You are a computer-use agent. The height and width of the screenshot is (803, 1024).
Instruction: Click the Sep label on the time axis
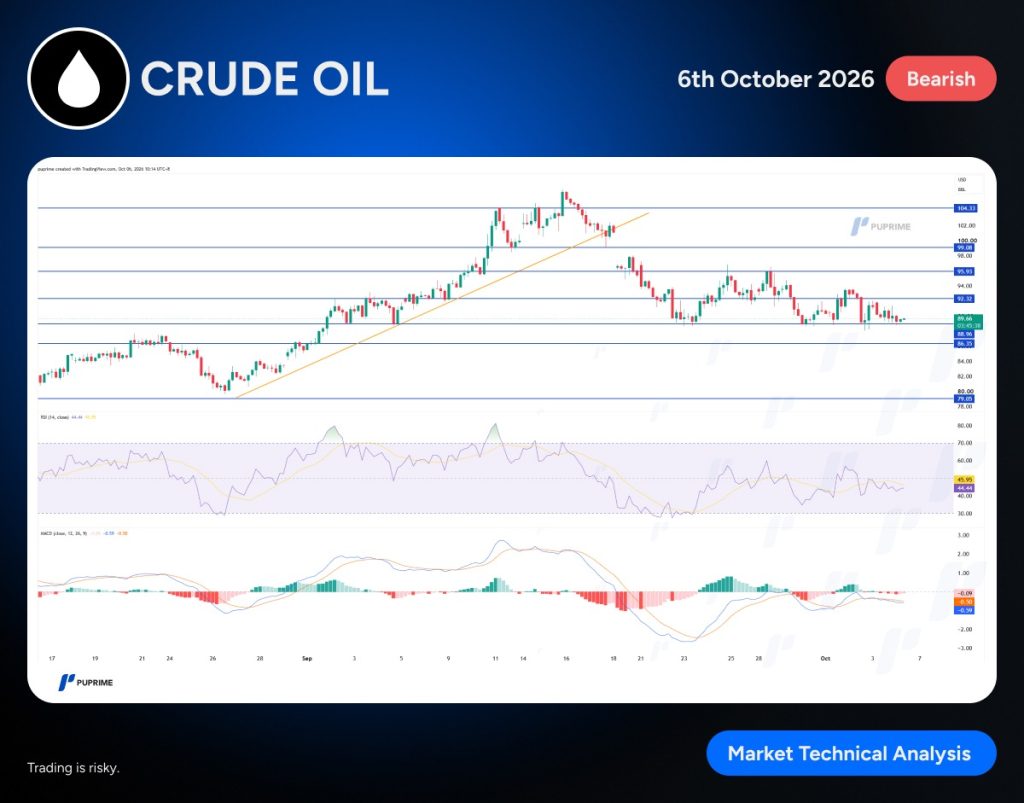(x=307, y=659)
